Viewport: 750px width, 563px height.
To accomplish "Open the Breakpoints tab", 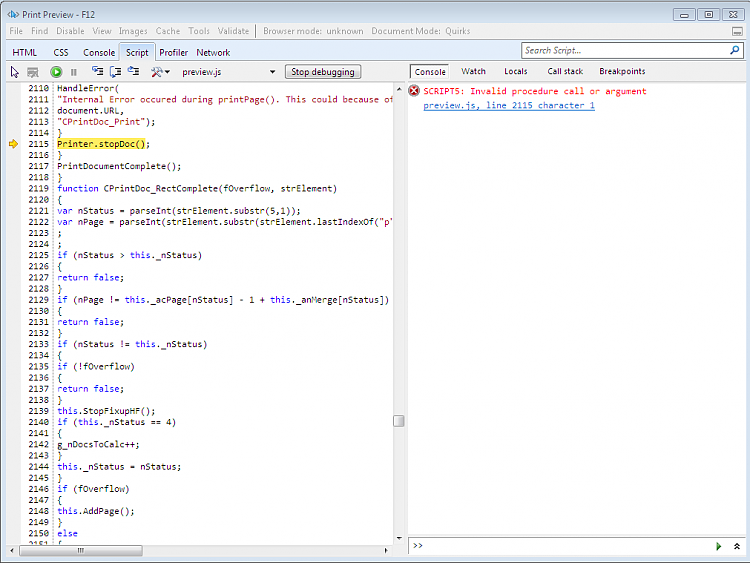I will coord(622,71).
